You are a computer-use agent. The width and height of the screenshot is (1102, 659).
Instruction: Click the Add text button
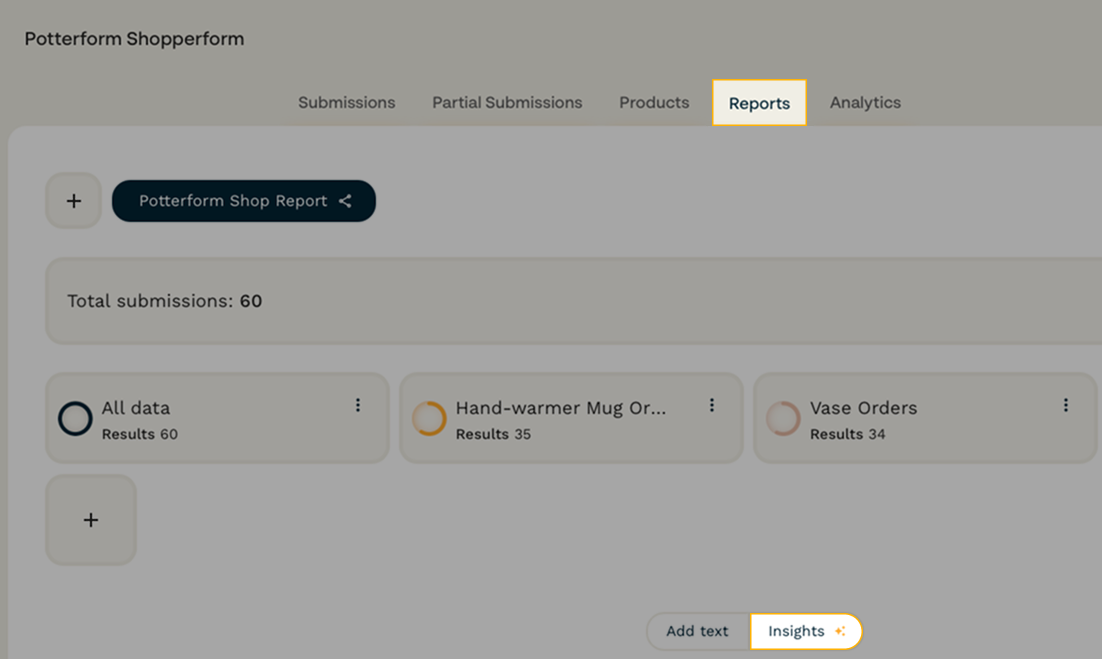click(697, 631)
